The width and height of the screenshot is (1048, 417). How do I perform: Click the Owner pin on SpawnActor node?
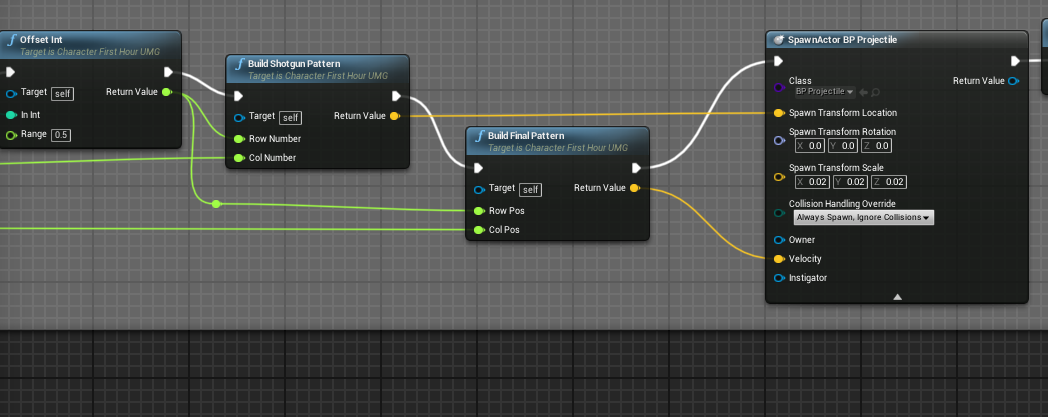(779, 240)
